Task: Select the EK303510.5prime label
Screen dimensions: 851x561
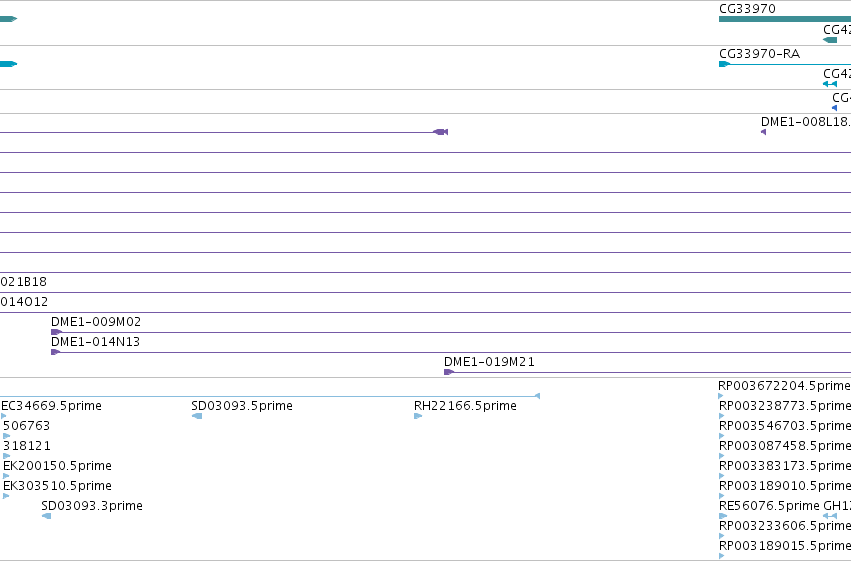Action: coord(58,486)
